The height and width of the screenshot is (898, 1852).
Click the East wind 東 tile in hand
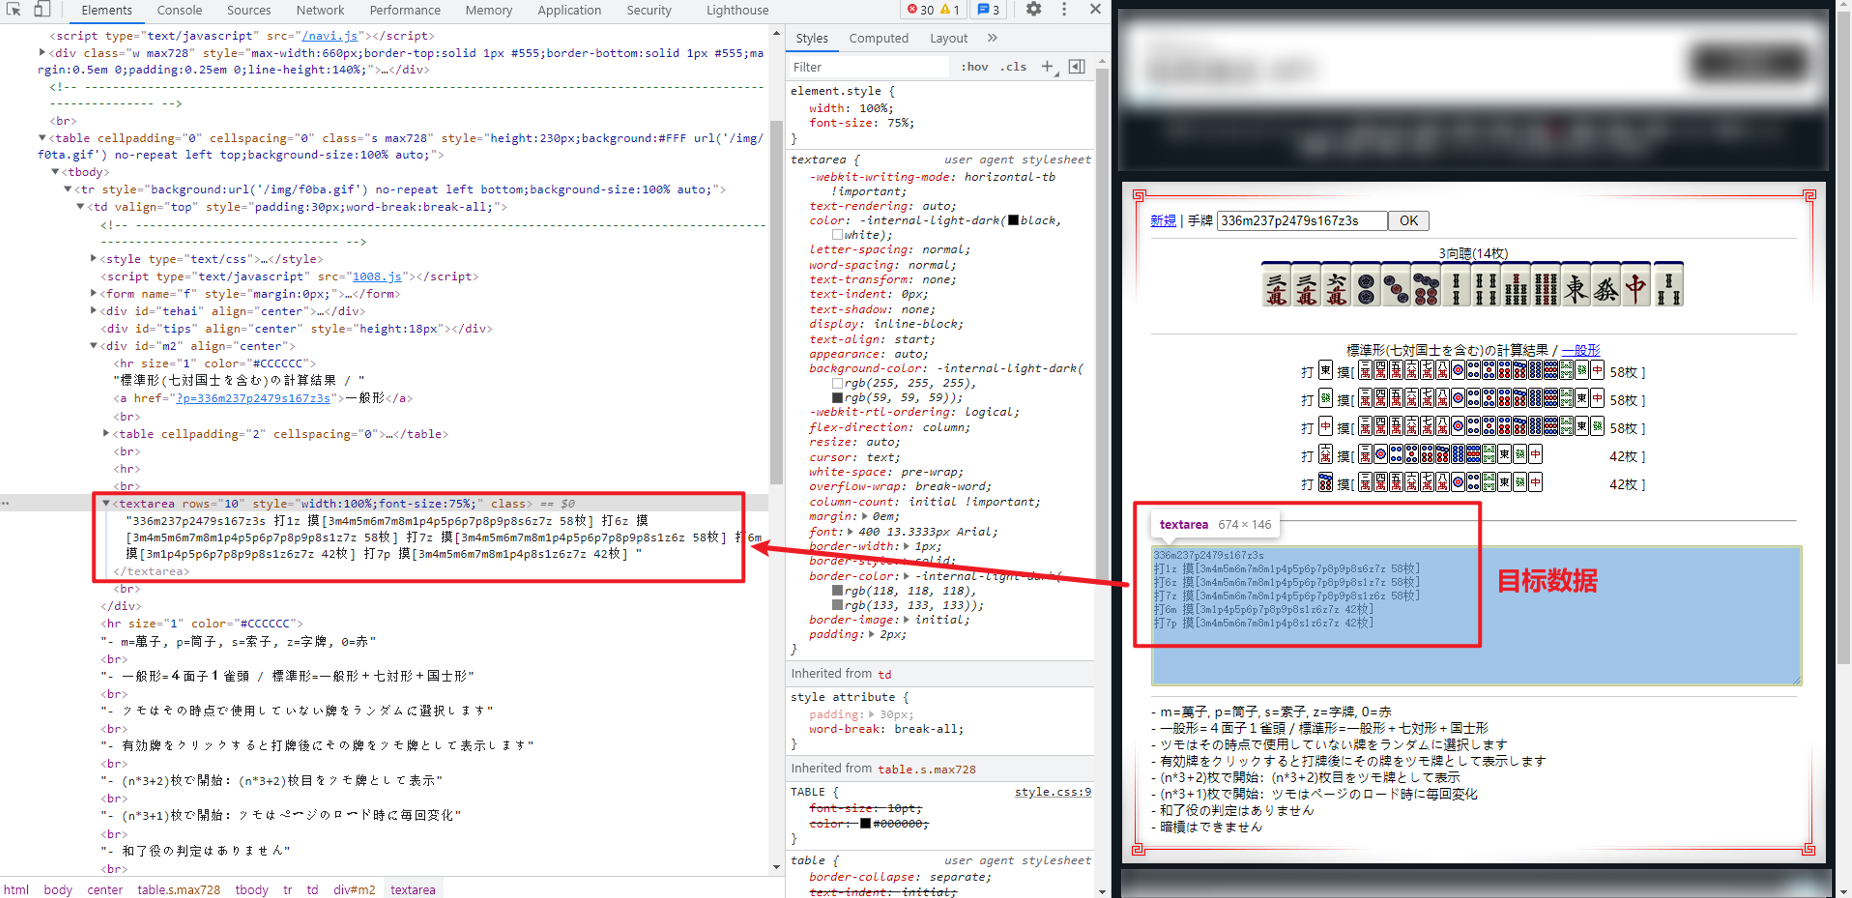pyautogui.click(x=1576, y=285)
